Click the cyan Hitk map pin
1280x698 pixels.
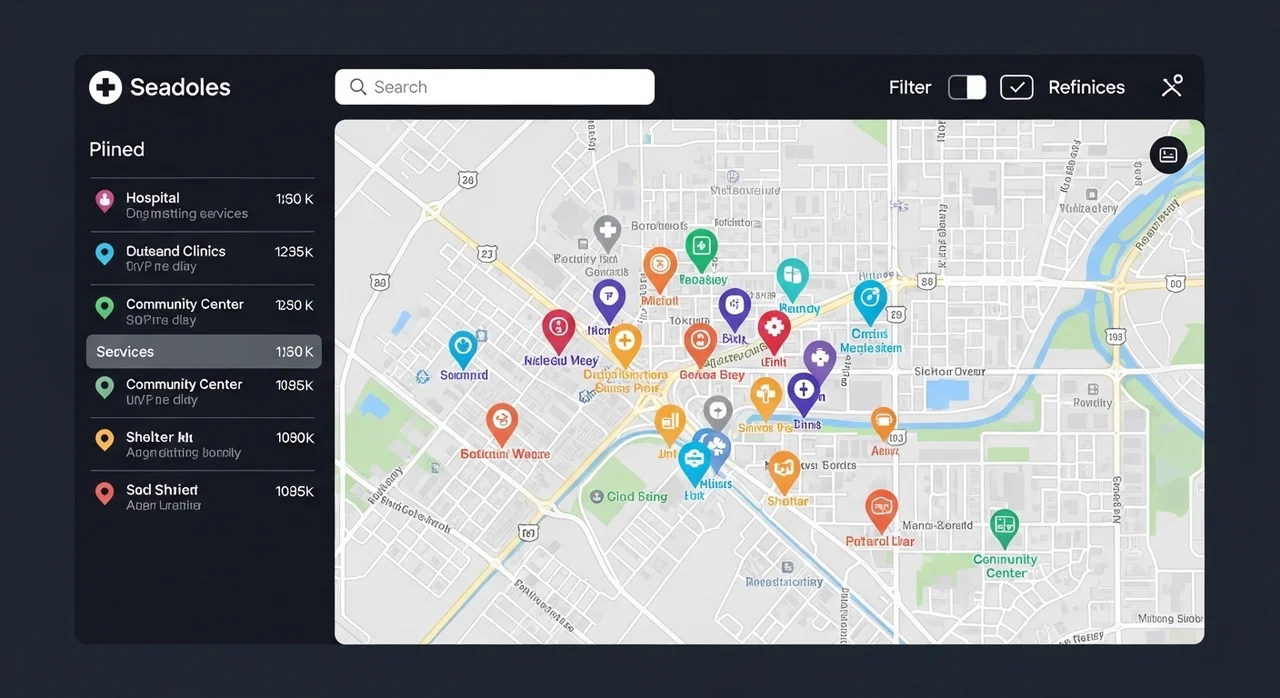[694, 464]
